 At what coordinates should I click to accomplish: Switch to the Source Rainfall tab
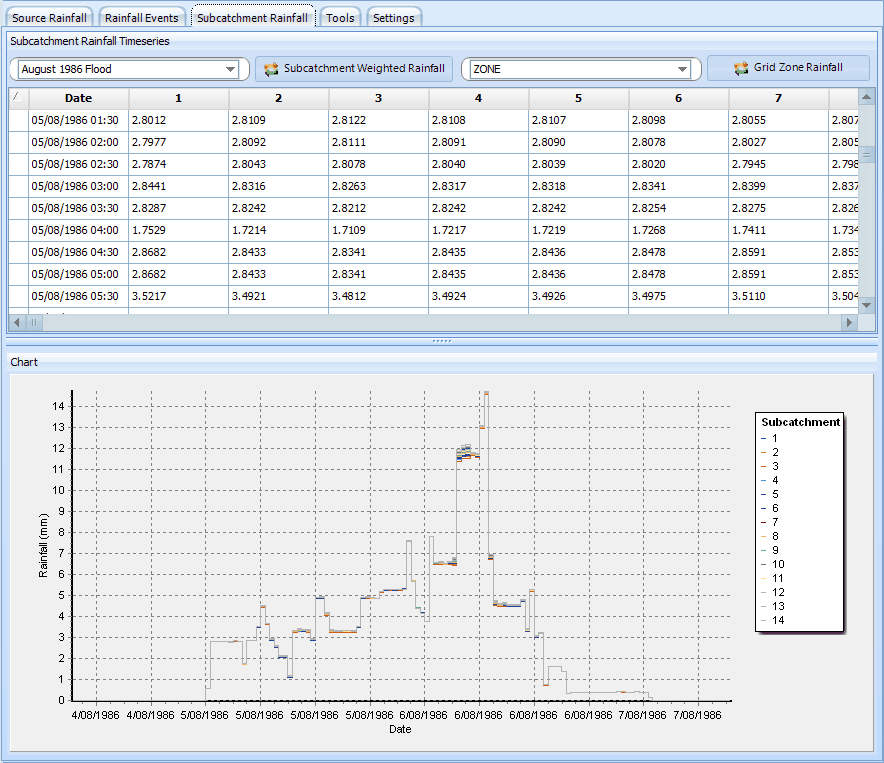50,18
